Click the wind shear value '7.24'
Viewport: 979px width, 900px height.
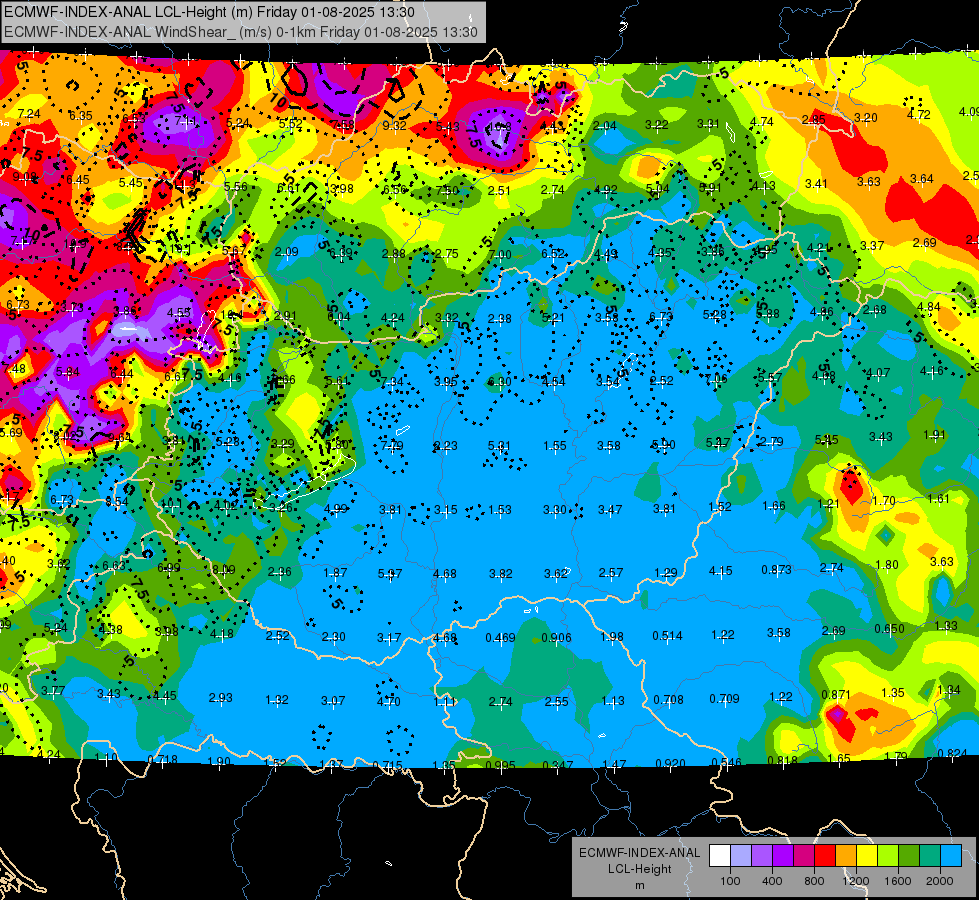[29, 114]
